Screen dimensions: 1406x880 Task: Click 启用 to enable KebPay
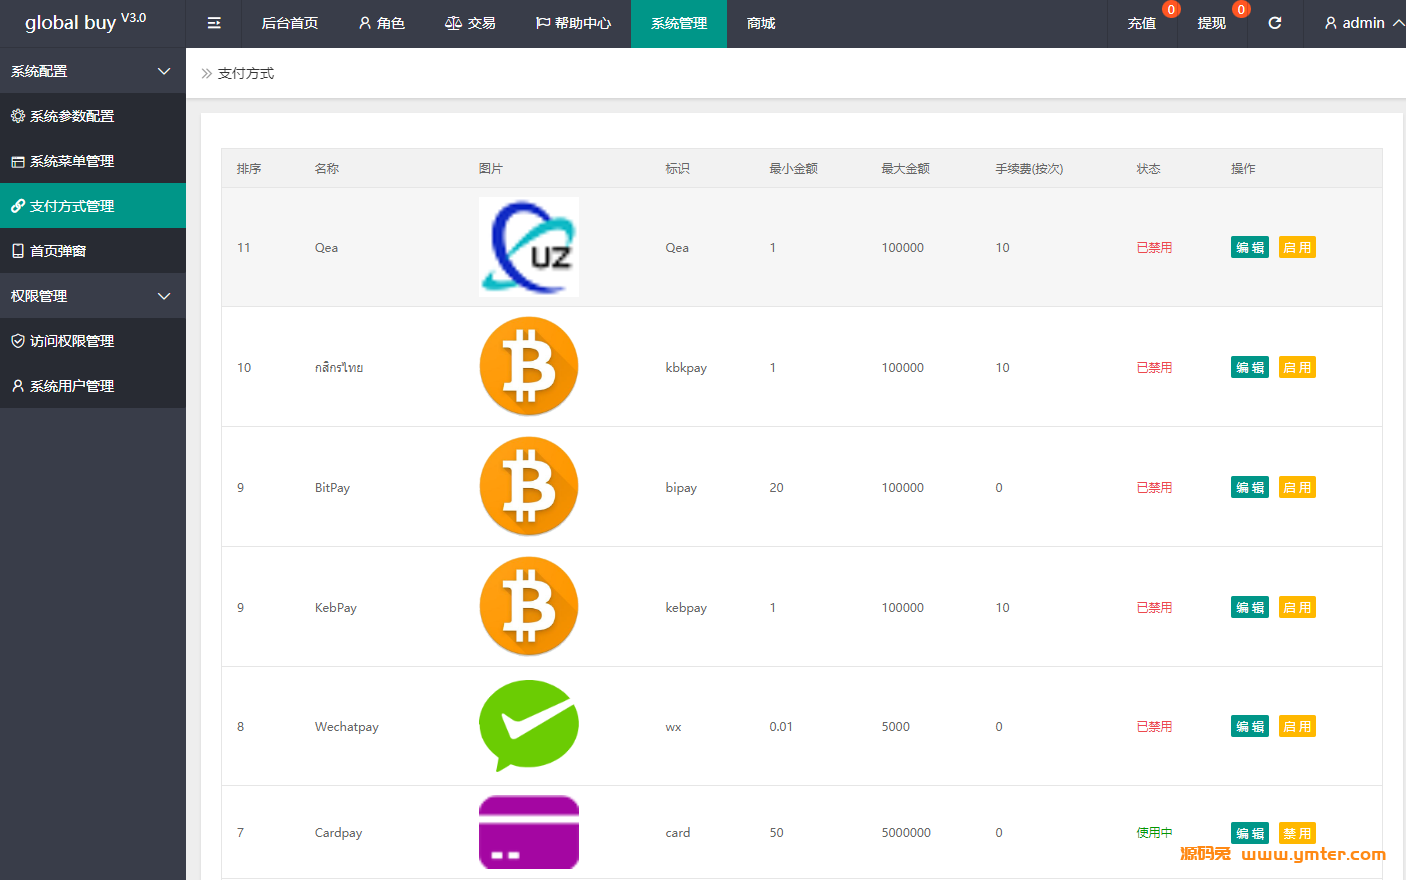(x=1297, y=607)
